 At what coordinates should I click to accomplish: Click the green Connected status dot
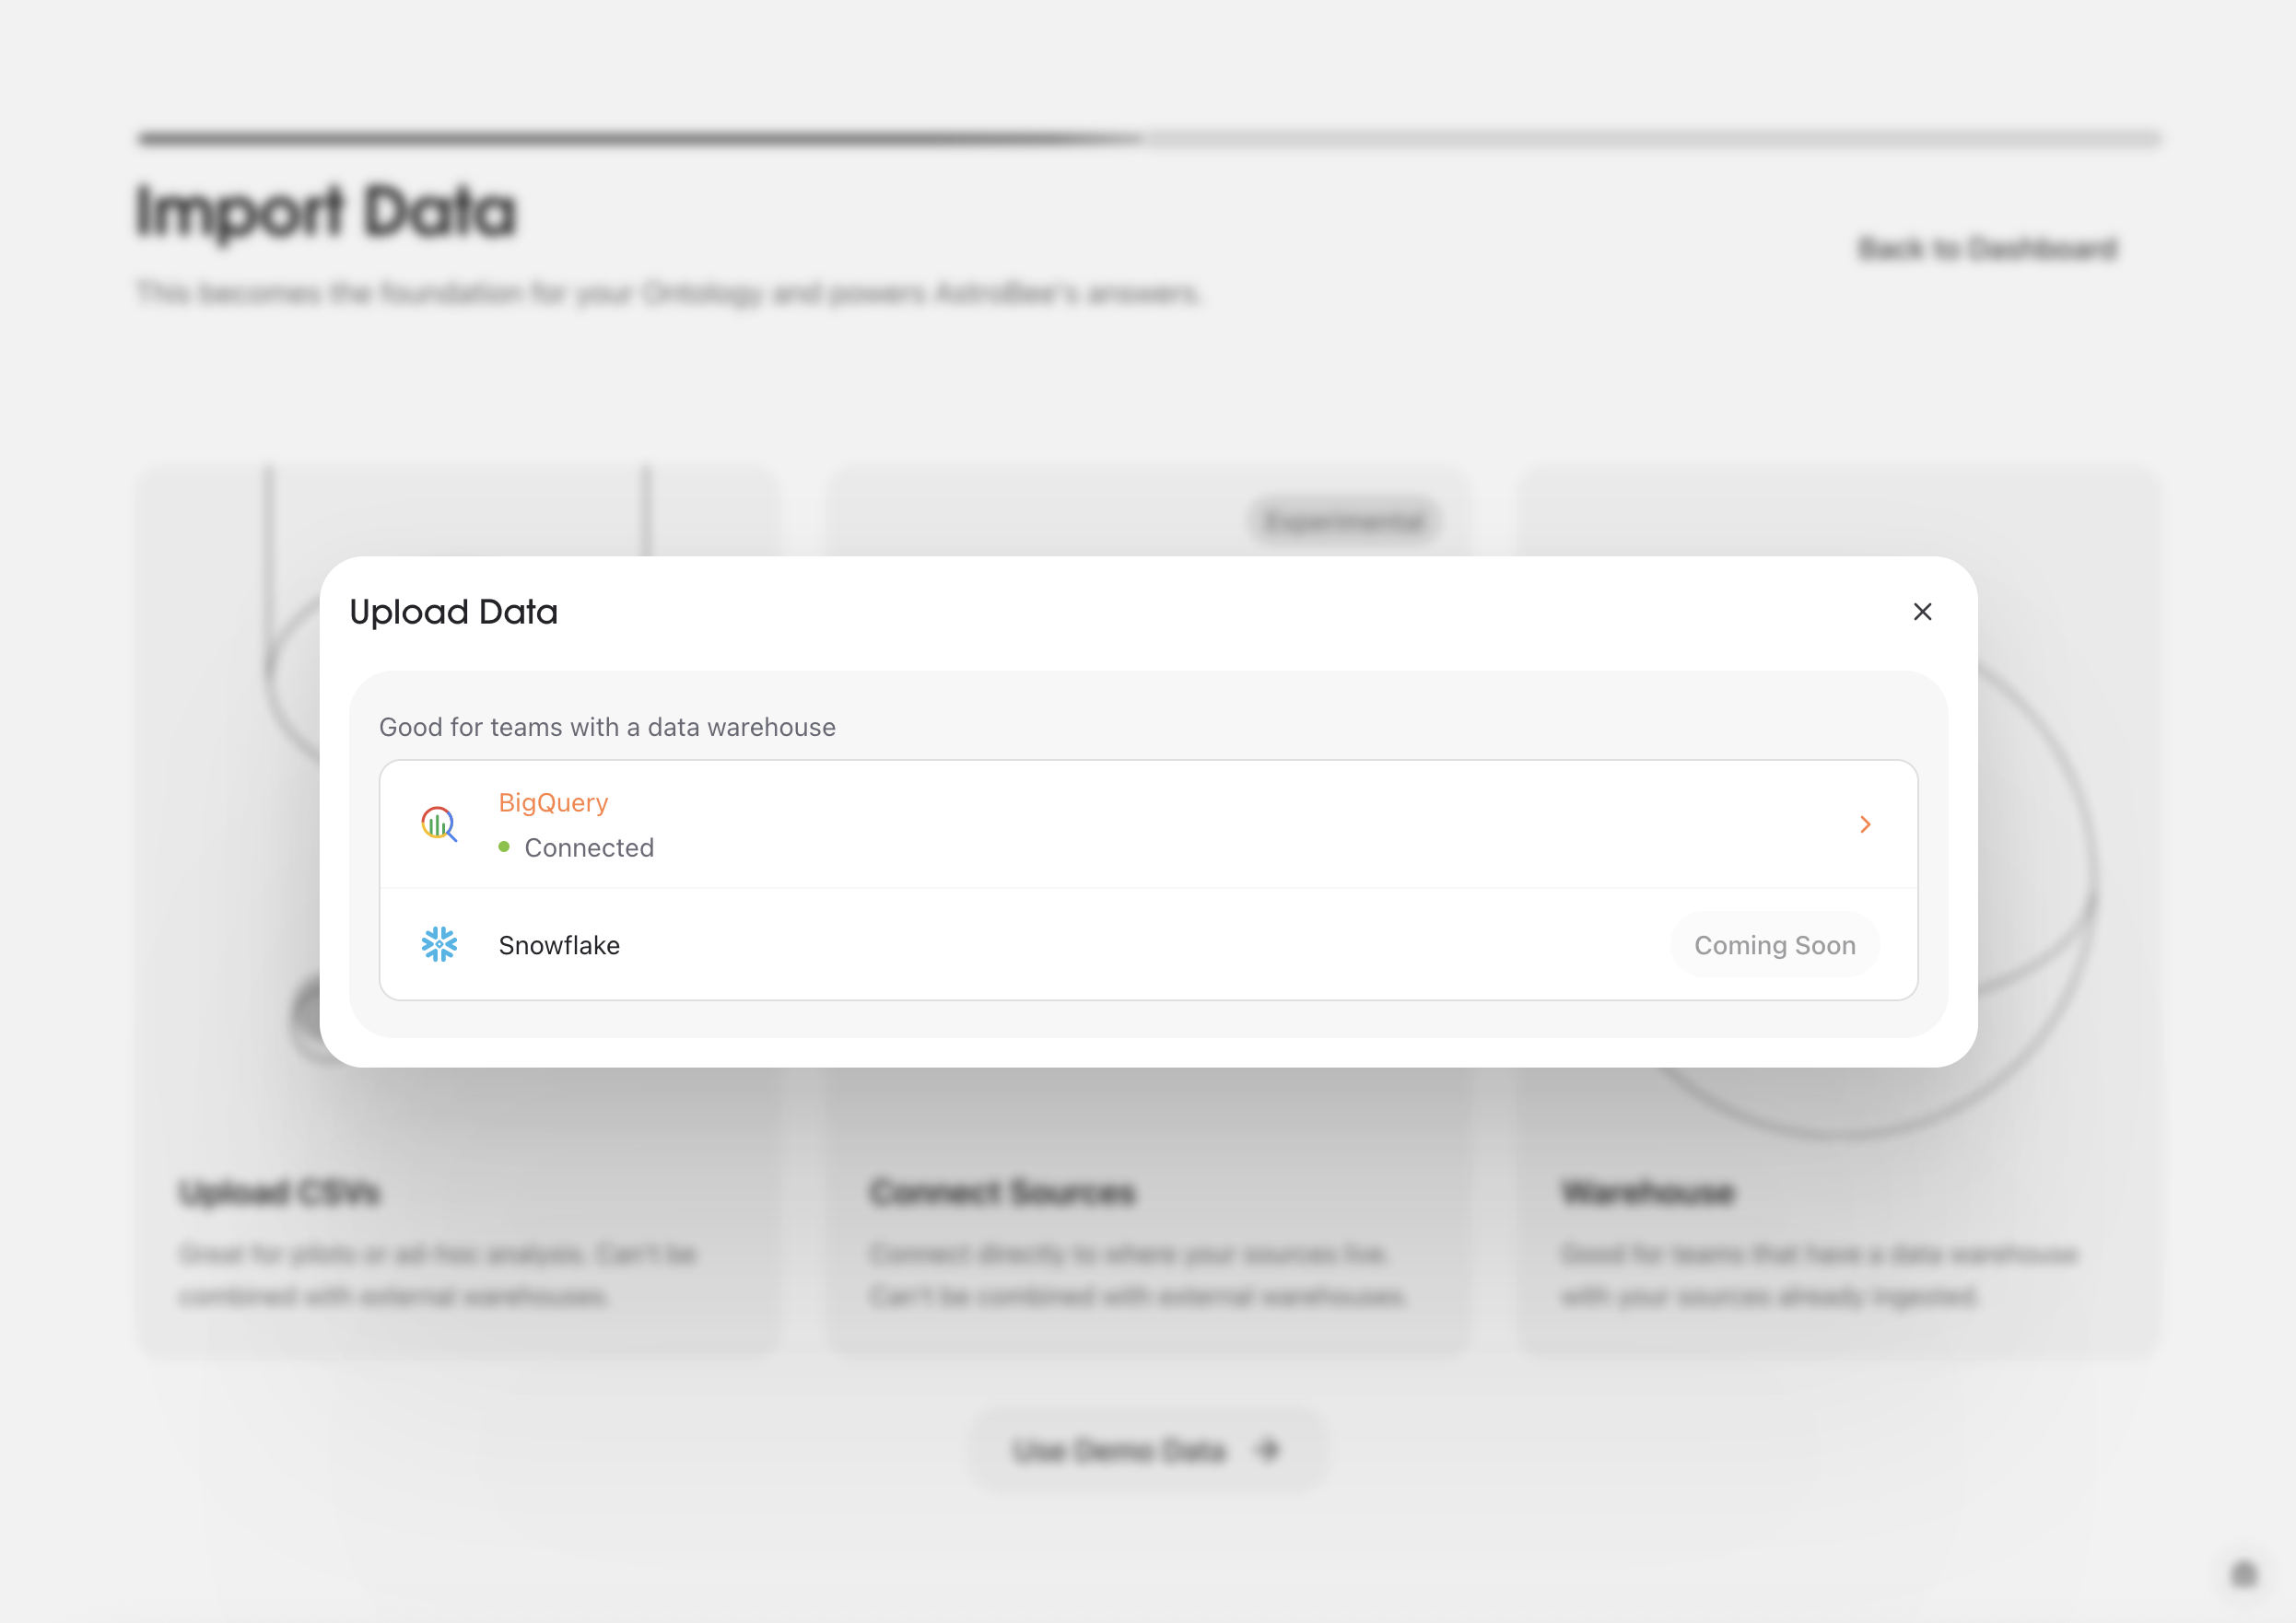click(x=505, y=847)
